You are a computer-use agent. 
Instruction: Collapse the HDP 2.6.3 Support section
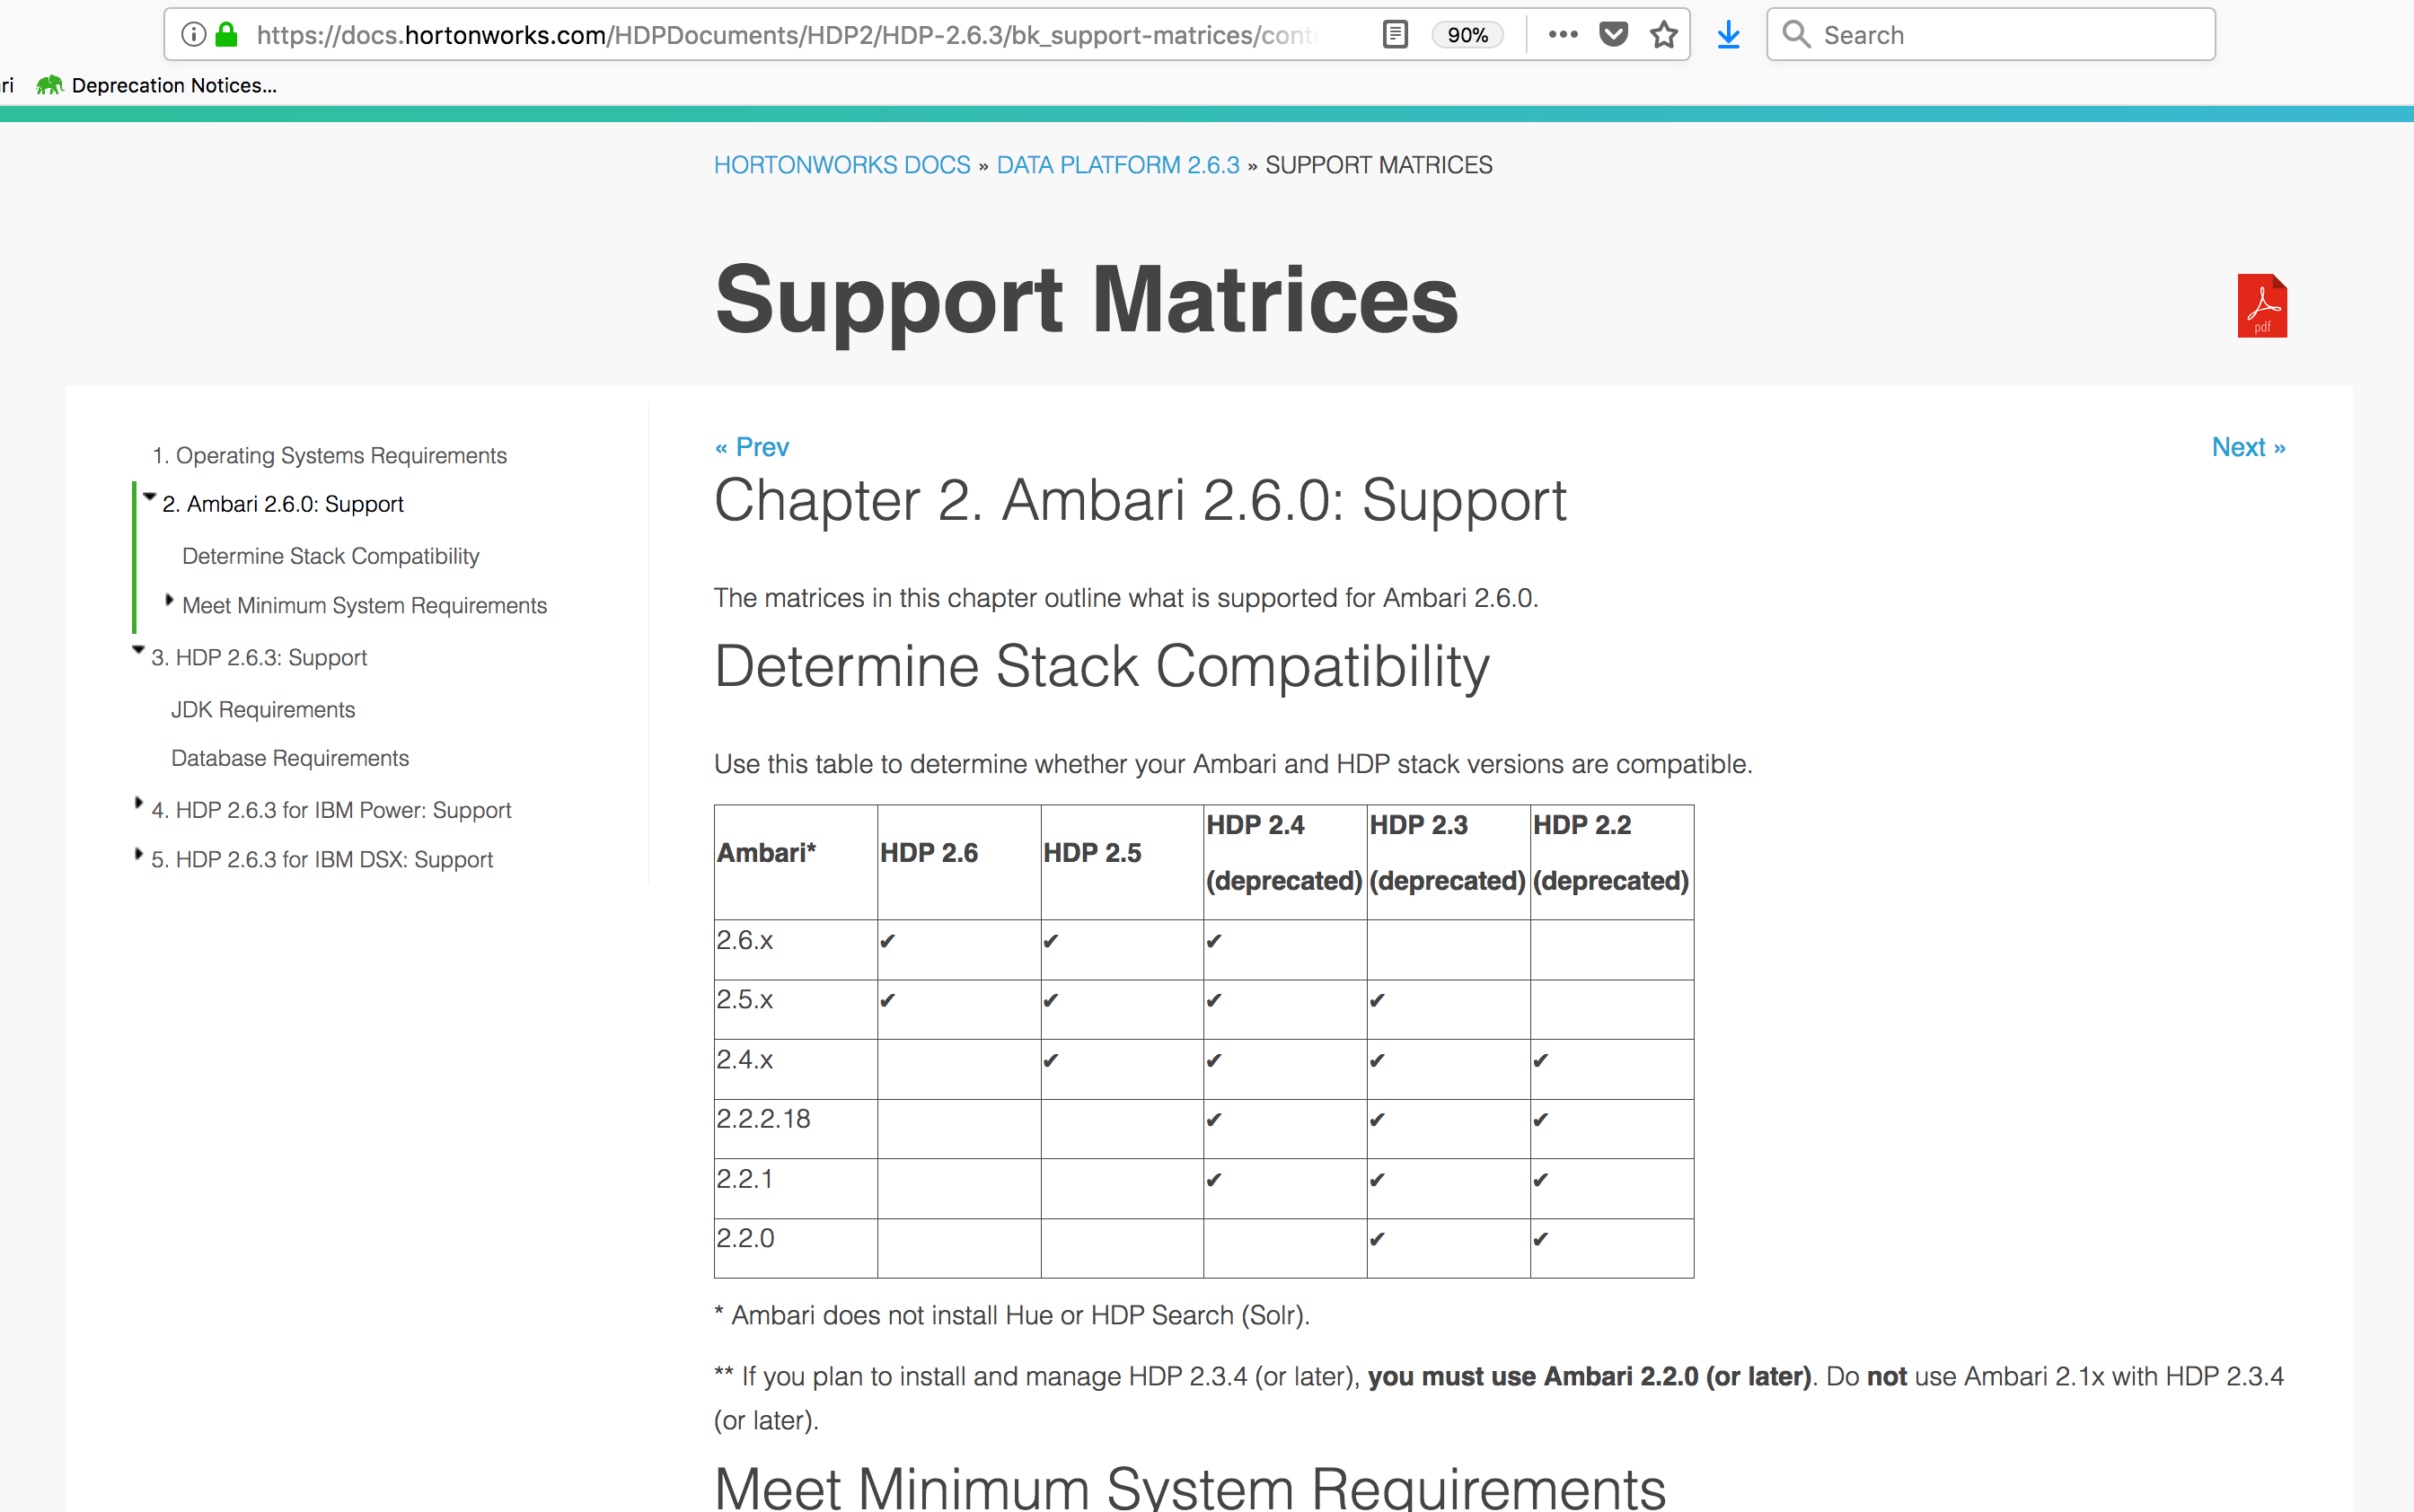coord(138,650)
